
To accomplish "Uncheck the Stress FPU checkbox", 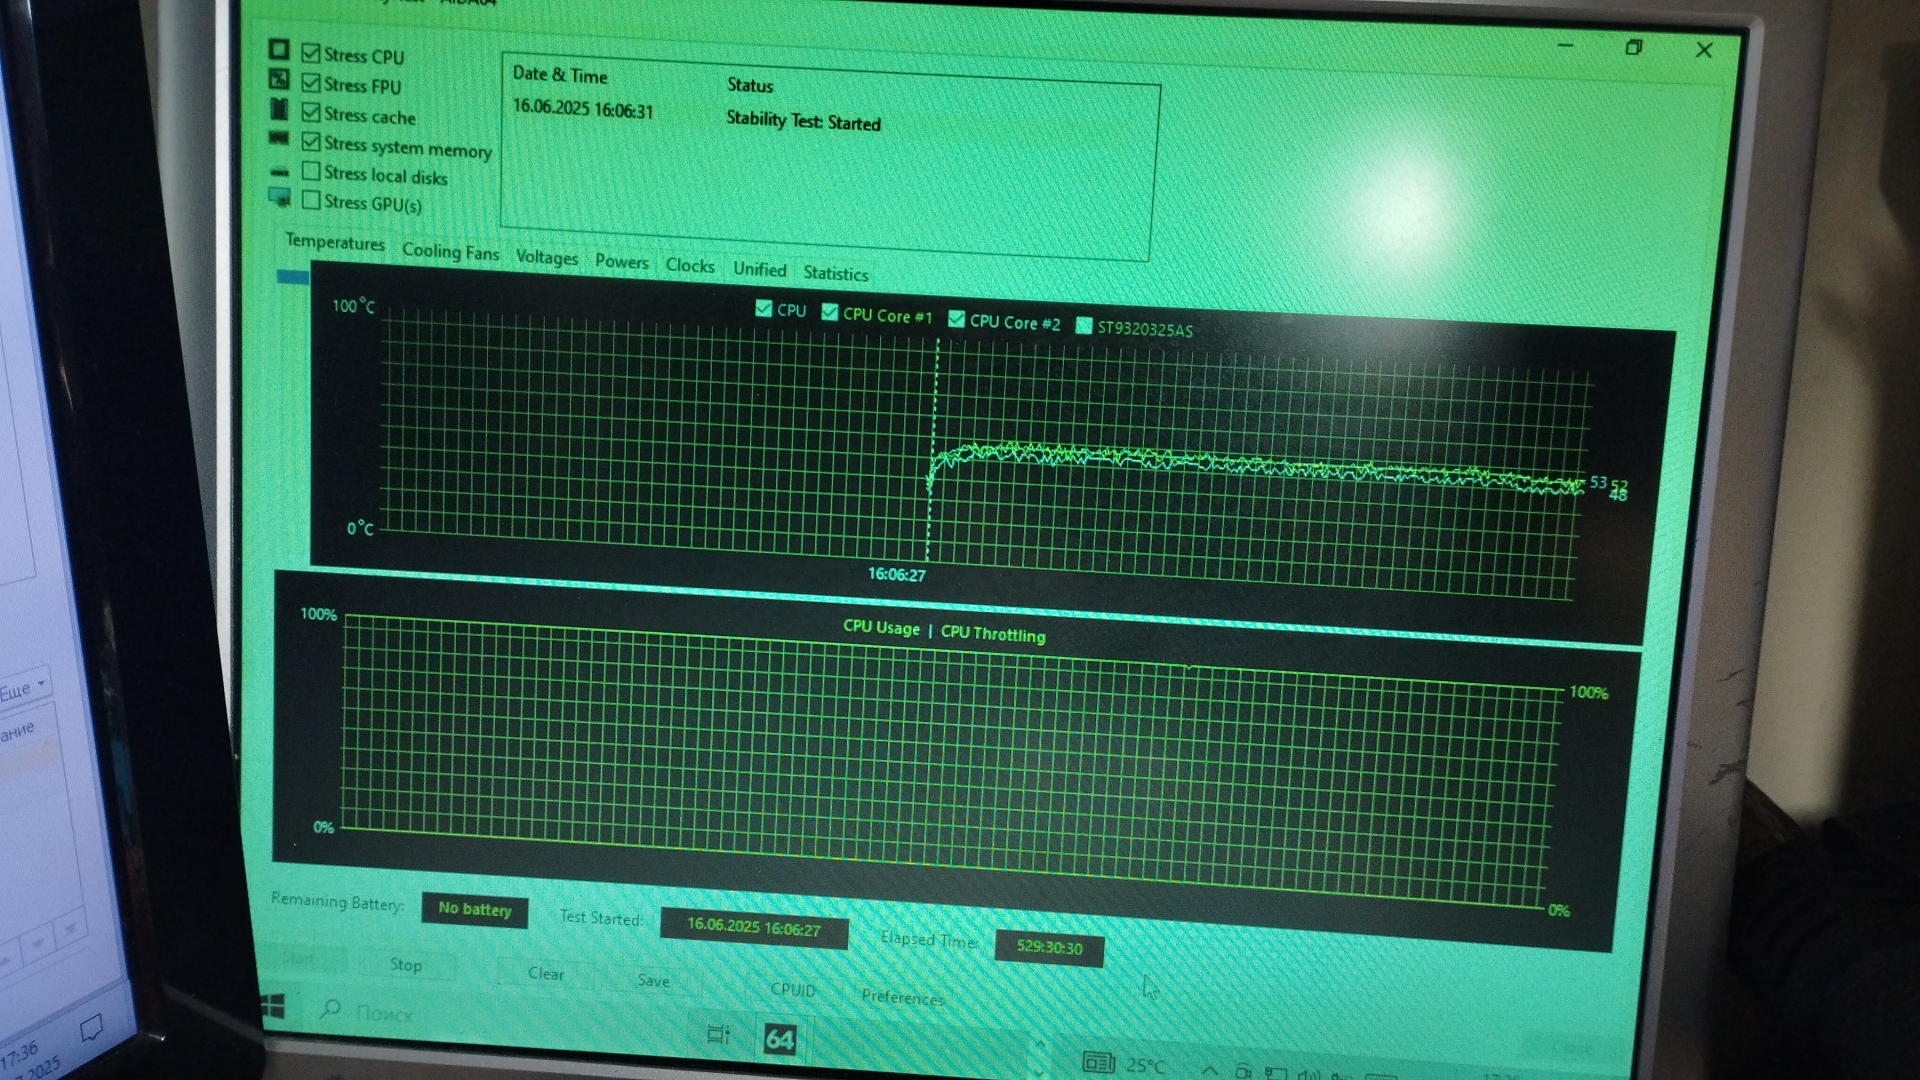I will (x=311, y=83).
